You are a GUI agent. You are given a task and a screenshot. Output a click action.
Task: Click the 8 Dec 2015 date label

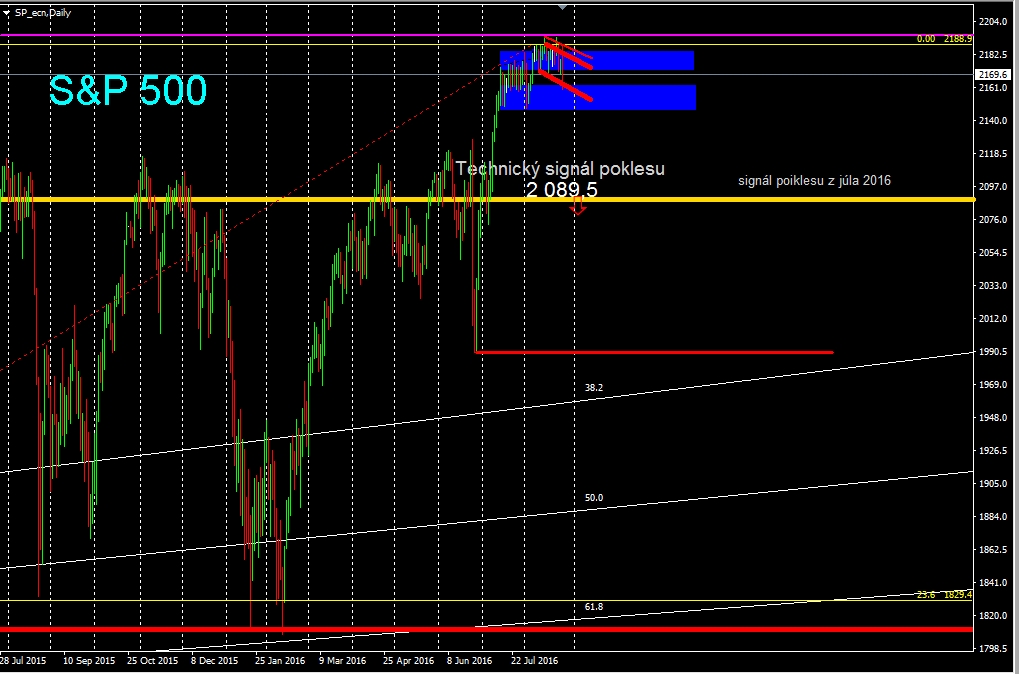[x=214, y=660]
